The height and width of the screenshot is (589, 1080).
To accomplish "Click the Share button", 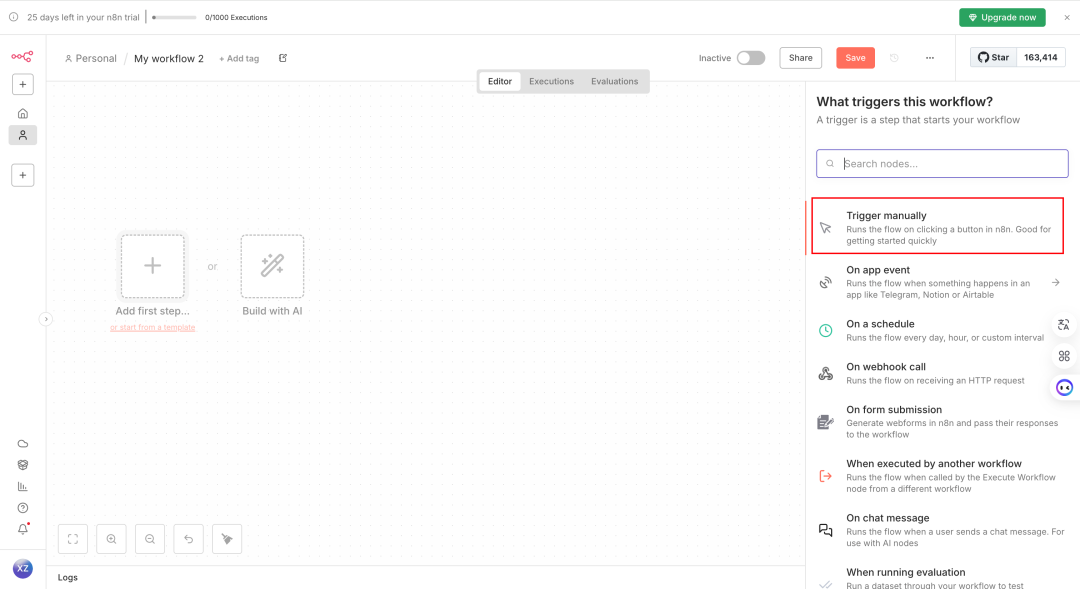I will point(800,58).
